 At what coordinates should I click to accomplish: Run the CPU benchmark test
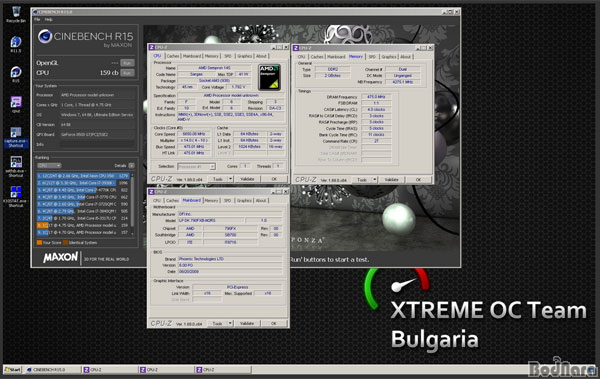(127, 73)
